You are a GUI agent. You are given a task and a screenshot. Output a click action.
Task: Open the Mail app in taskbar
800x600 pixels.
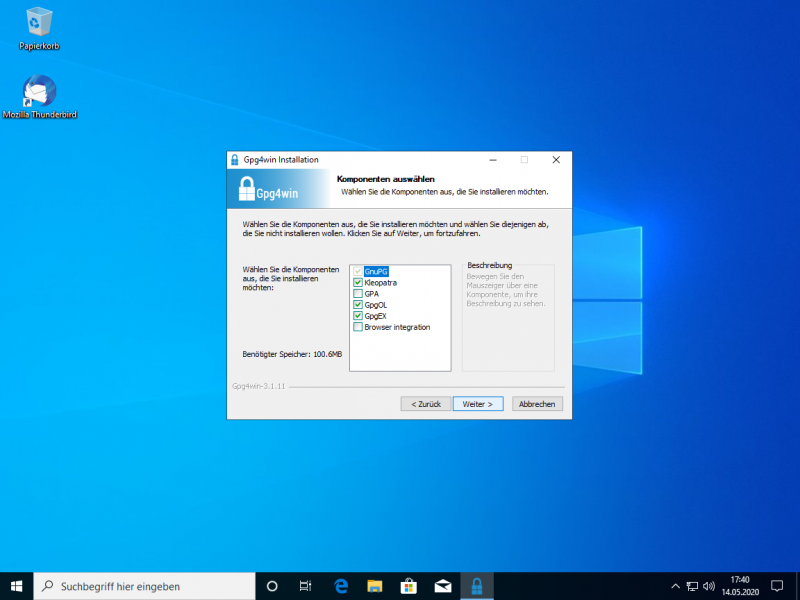coord(442,586)
